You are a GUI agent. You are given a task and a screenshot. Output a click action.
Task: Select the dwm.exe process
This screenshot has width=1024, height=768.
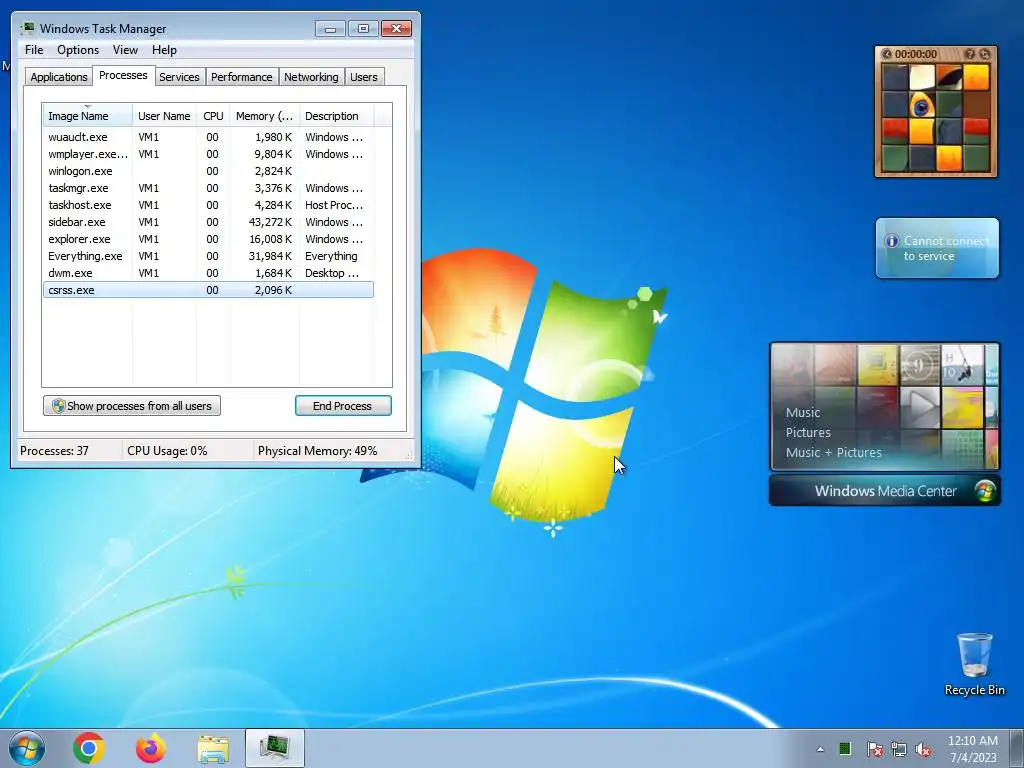click(208, 273)
